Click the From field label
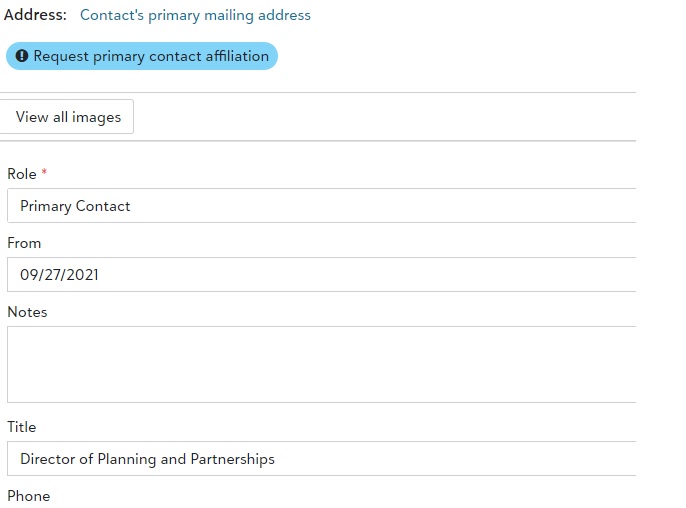The image size is (686, 508). click(24, 243)
